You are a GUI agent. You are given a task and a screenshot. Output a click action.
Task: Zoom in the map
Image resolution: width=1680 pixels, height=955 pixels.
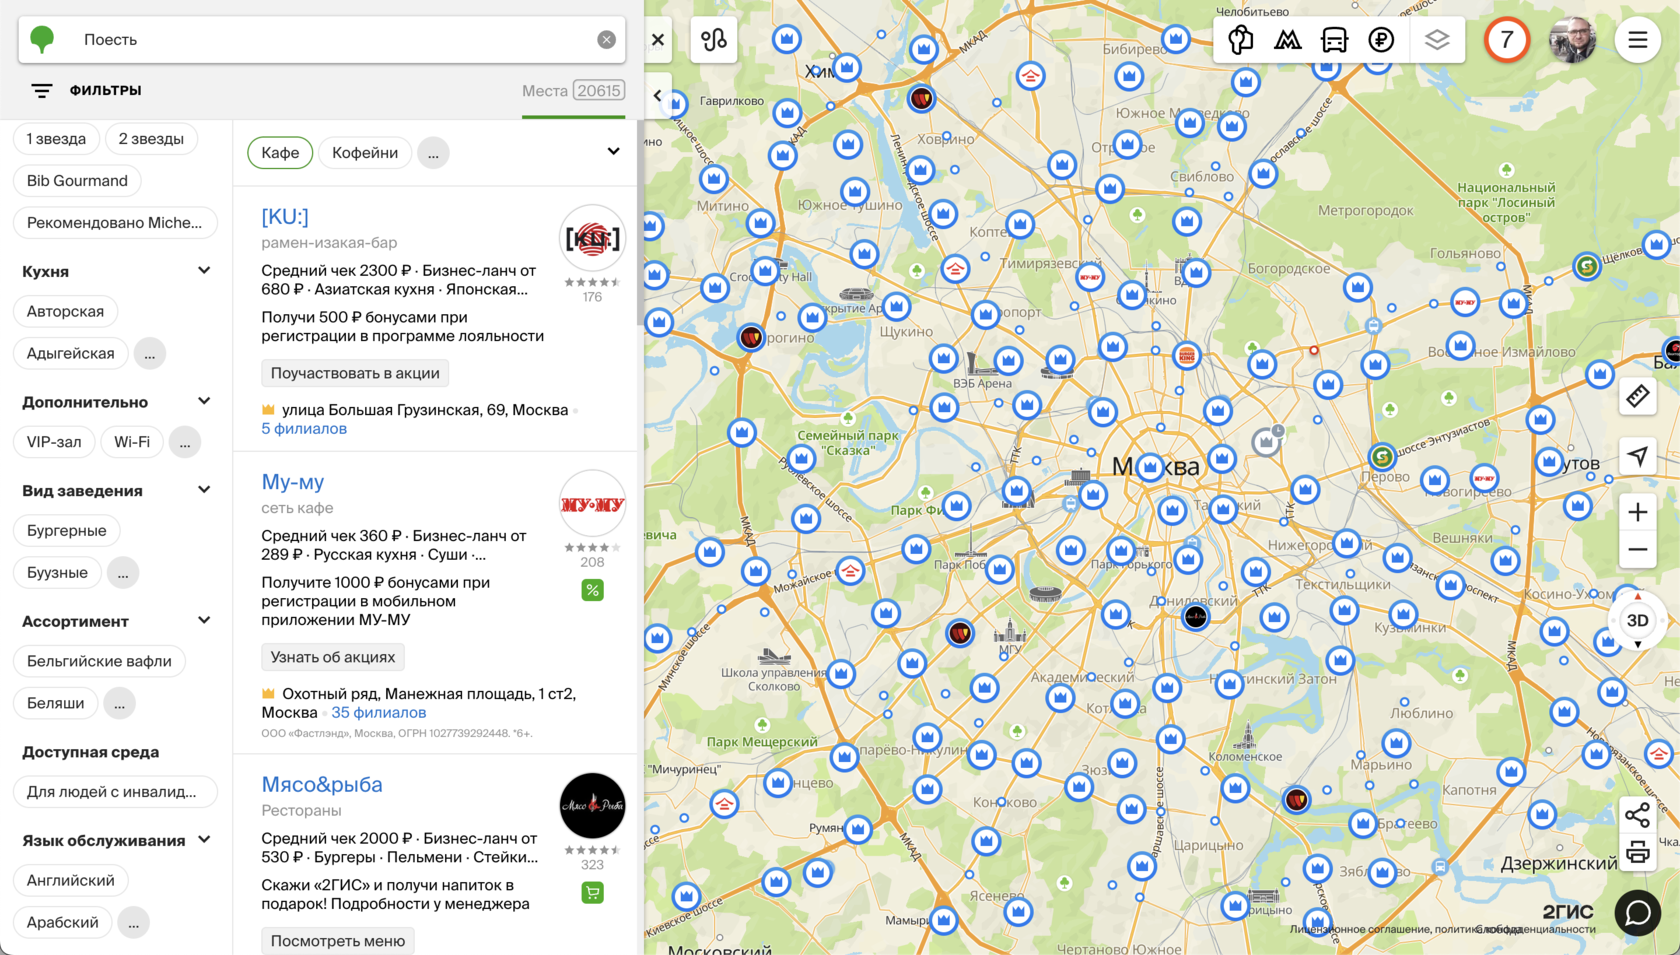click(x=1638, y=513)
